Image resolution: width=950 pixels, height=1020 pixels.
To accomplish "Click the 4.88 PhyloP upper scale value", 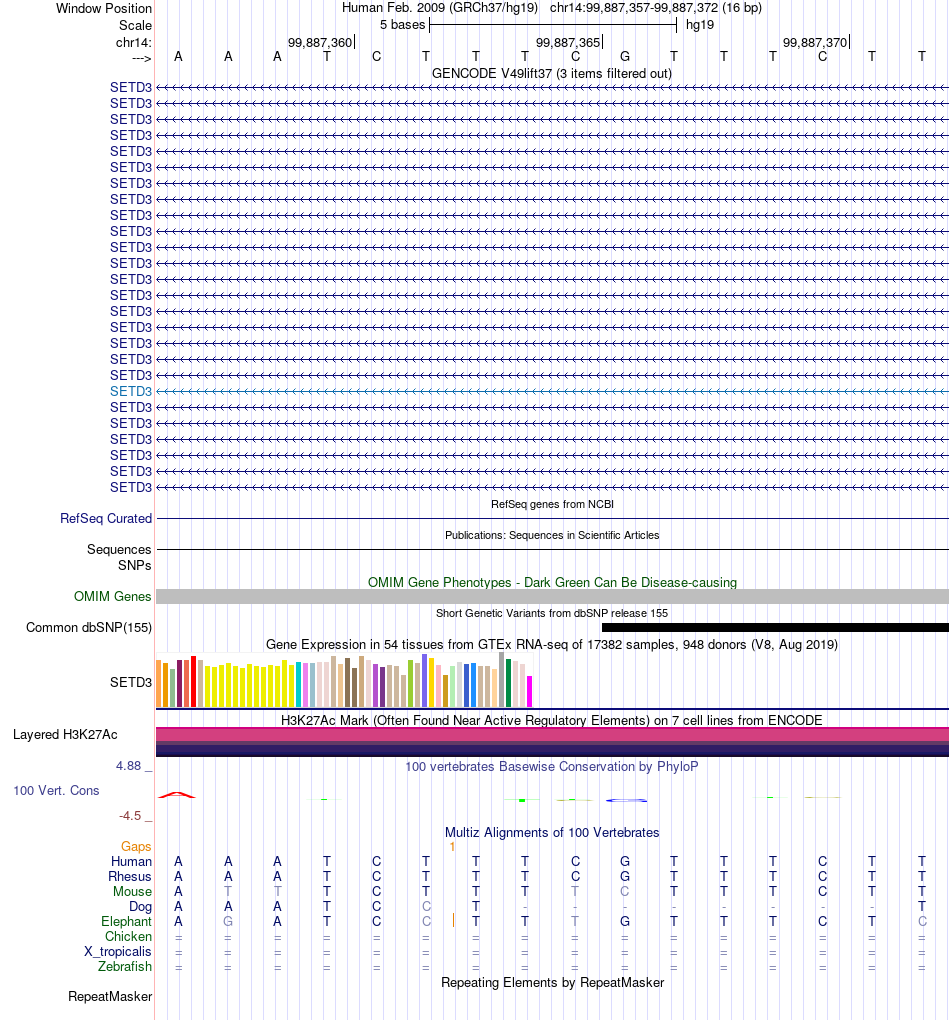I will click(x=128, y=766).
